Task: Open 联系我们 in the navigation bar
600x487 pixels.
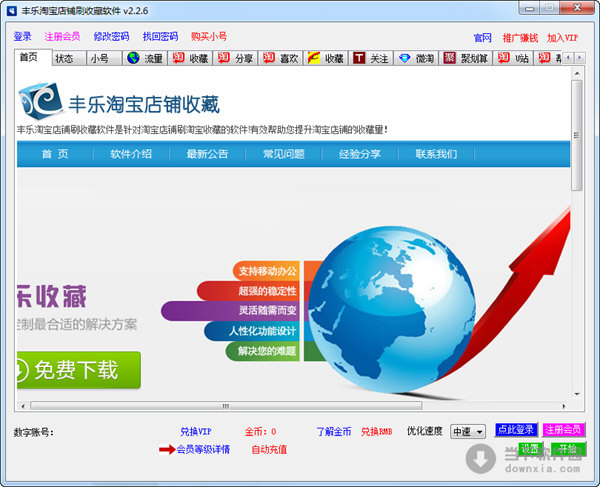Action: 436,154
